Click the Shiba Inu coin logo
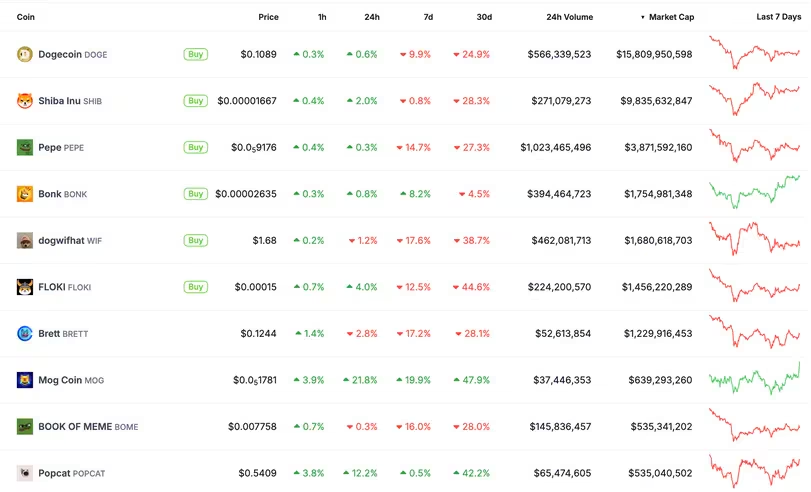This screenshot has width=811, height=492. [25, 101]
